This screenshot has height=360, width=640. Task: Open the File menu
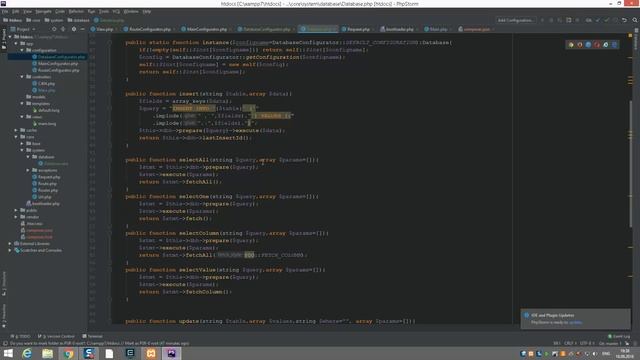[5, 11]
